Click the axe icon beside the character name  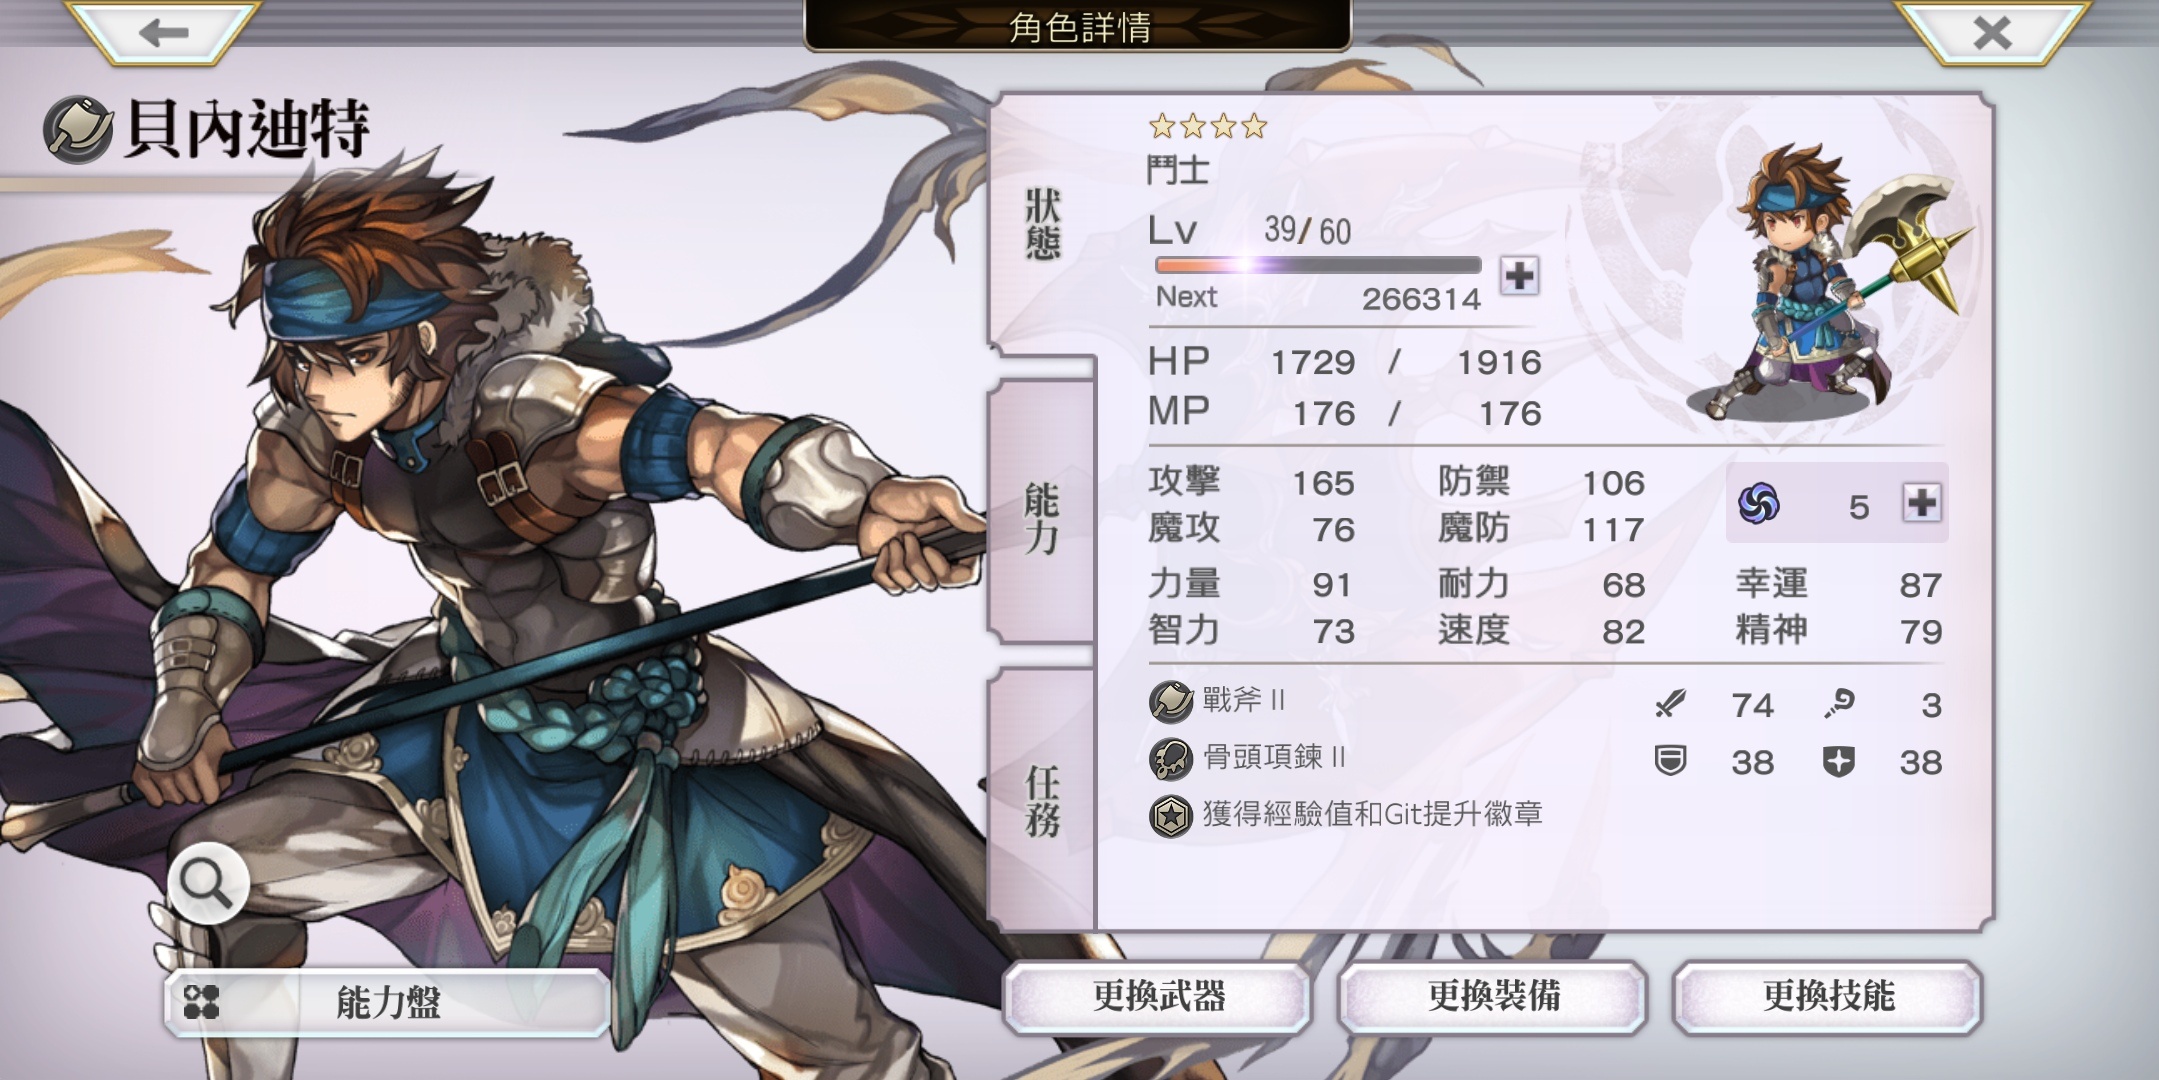coord(78,130)
